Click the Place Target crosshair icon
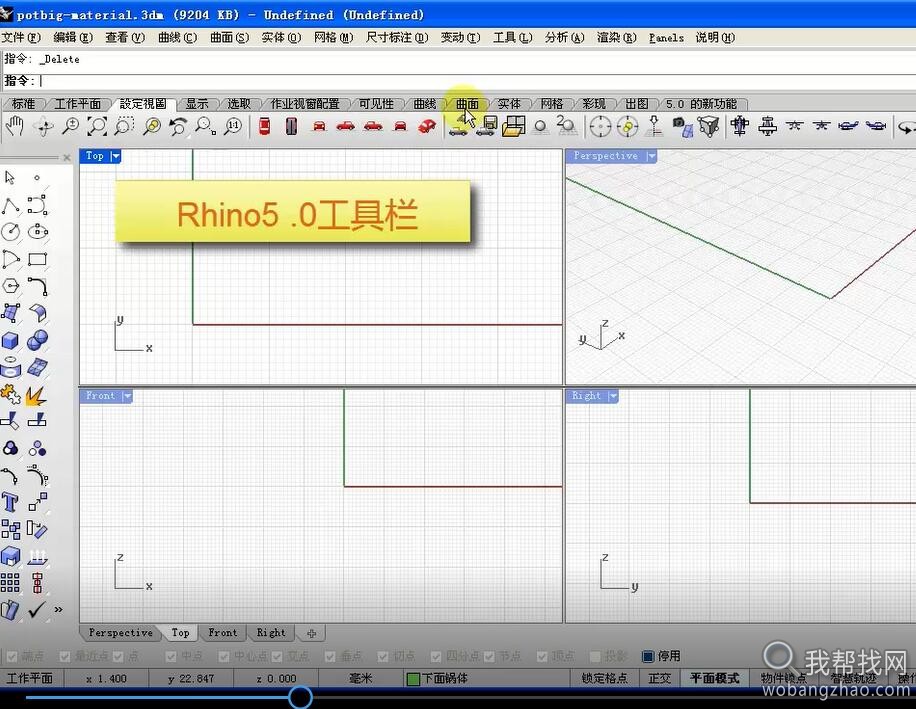Image resolution: width=916 pixels, height=709 pixels. 600,126
